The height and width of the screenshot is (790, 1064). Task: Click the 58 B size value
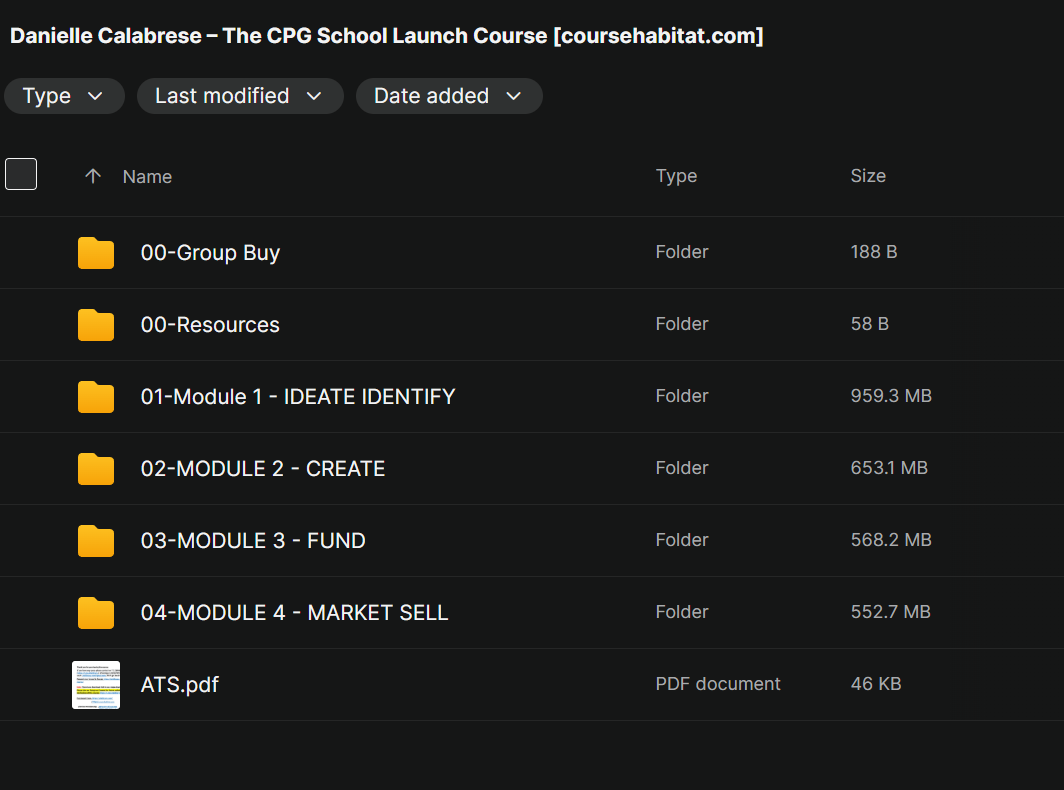(x=869, y=324)
